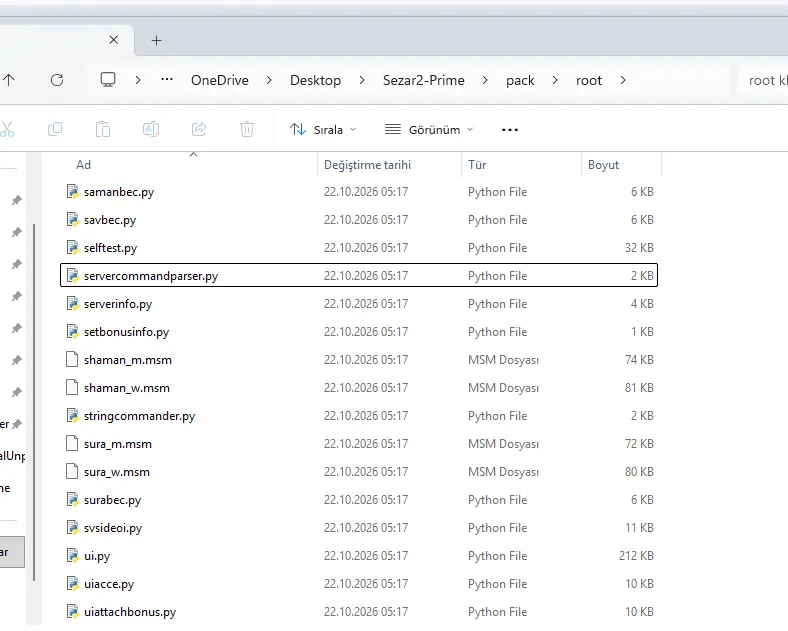Click MSM Dosyası type for shaman_m.msm
Viewport: 788px width, 631px height.
click(x=503, y=360)
